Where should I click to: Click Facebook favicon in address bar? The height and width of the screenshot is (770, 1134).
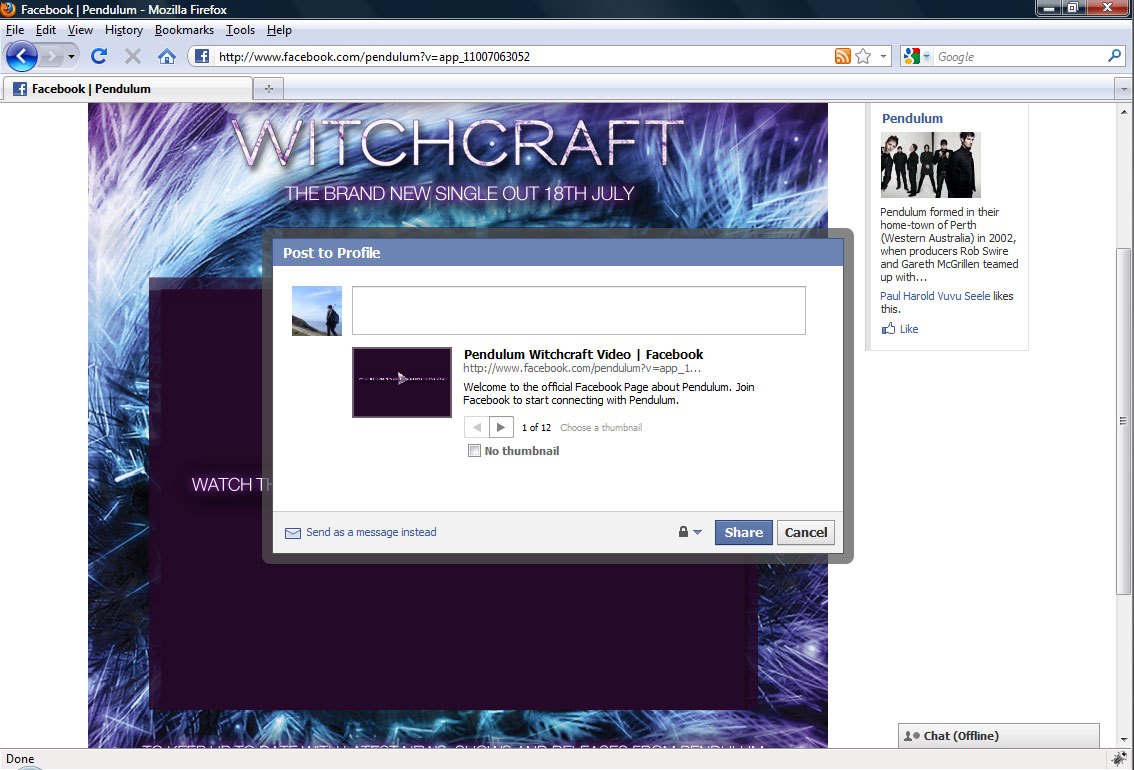pos(202,56)
